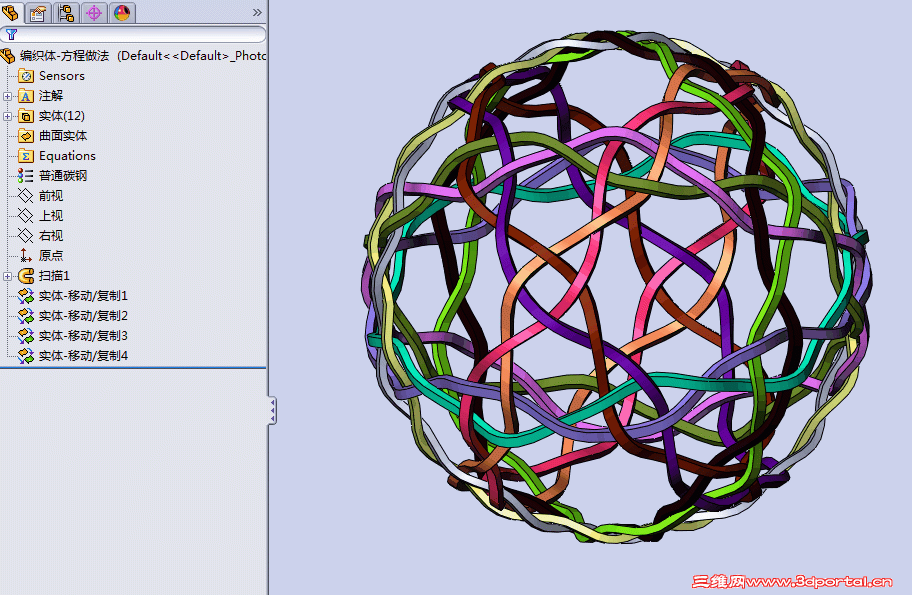Click the 实体-移动/复制3 feature icon

26,336
